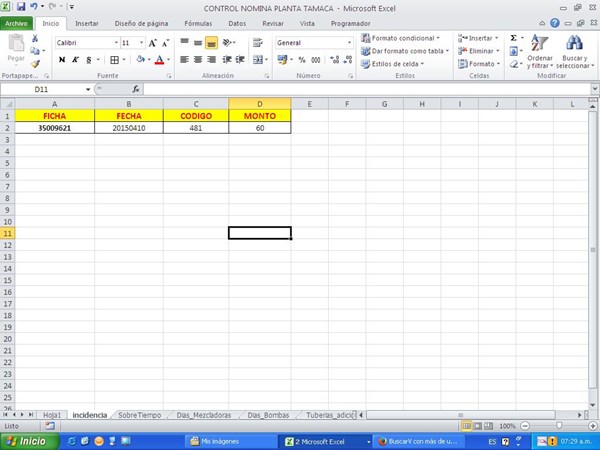The width and height of the screenshot is (600, 450).
Task: Toggle center text alignment
Action: click(x=198, y=60)
